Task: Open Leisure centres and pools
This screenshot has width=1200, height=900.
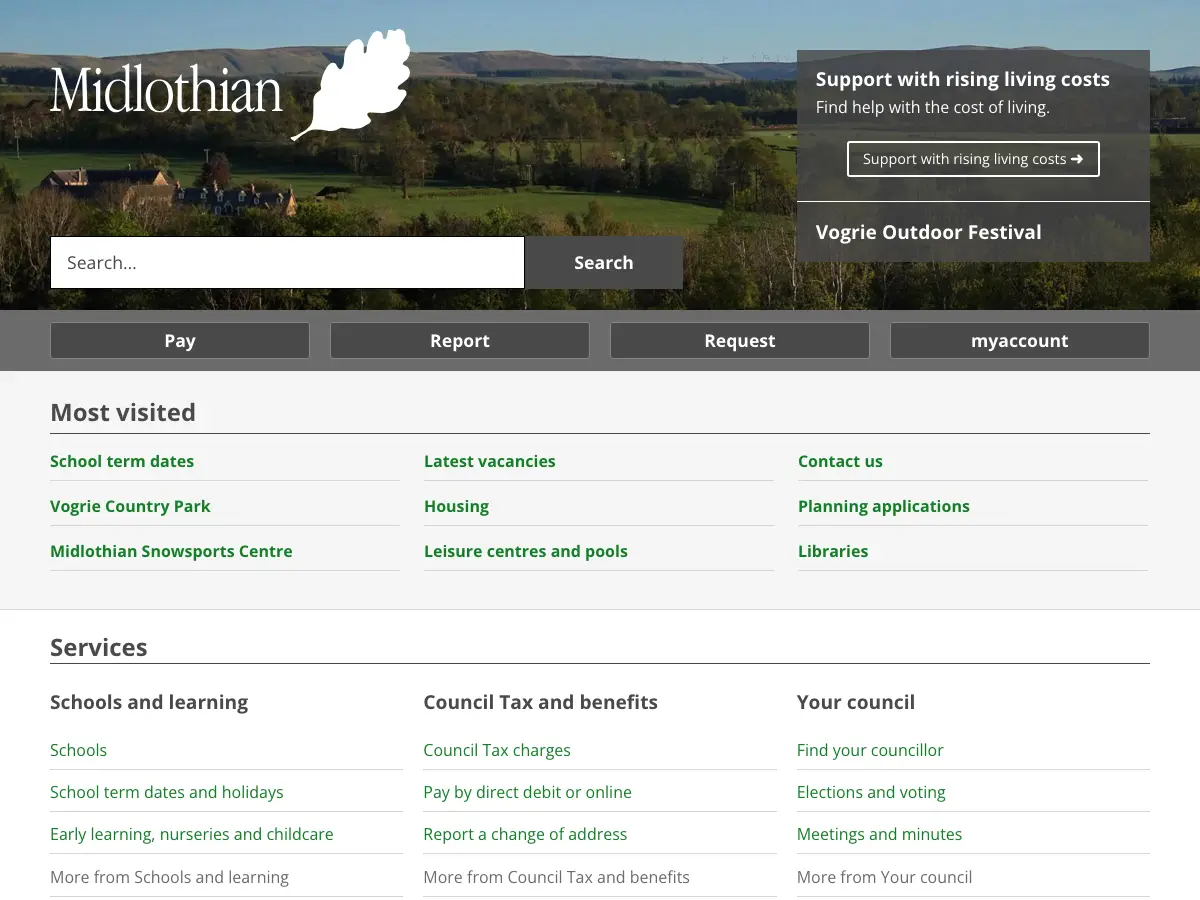Action: tap(526, 551)
